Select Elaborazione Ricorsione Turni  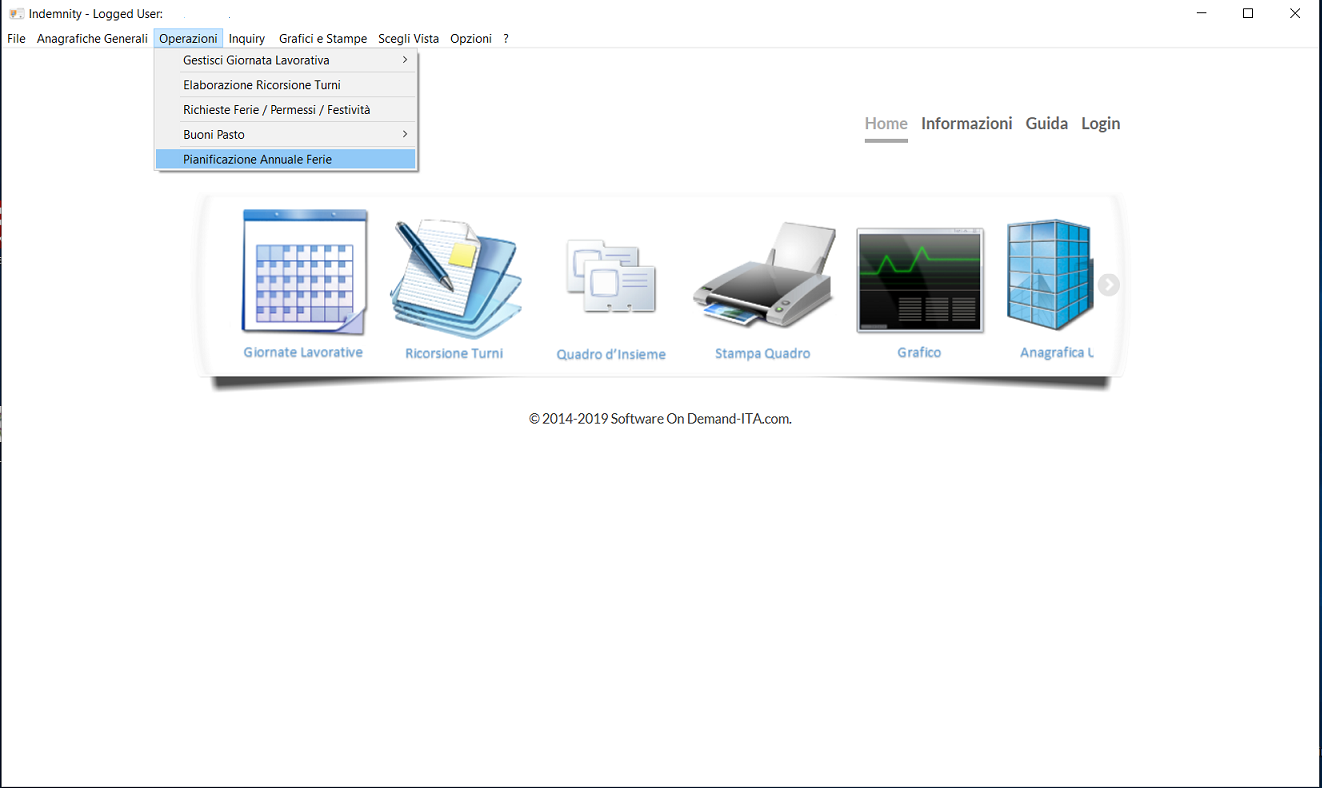pyautogui.click(x=285, y=85)
